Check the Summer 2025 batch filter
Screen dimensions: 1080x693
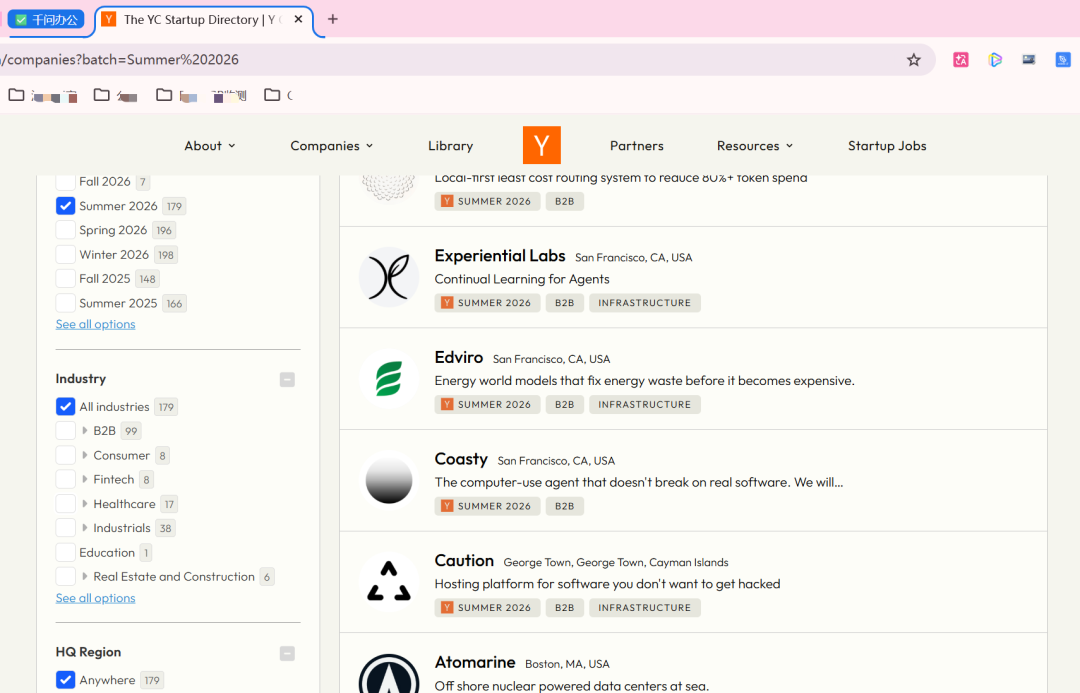click(x=65, y=303)
